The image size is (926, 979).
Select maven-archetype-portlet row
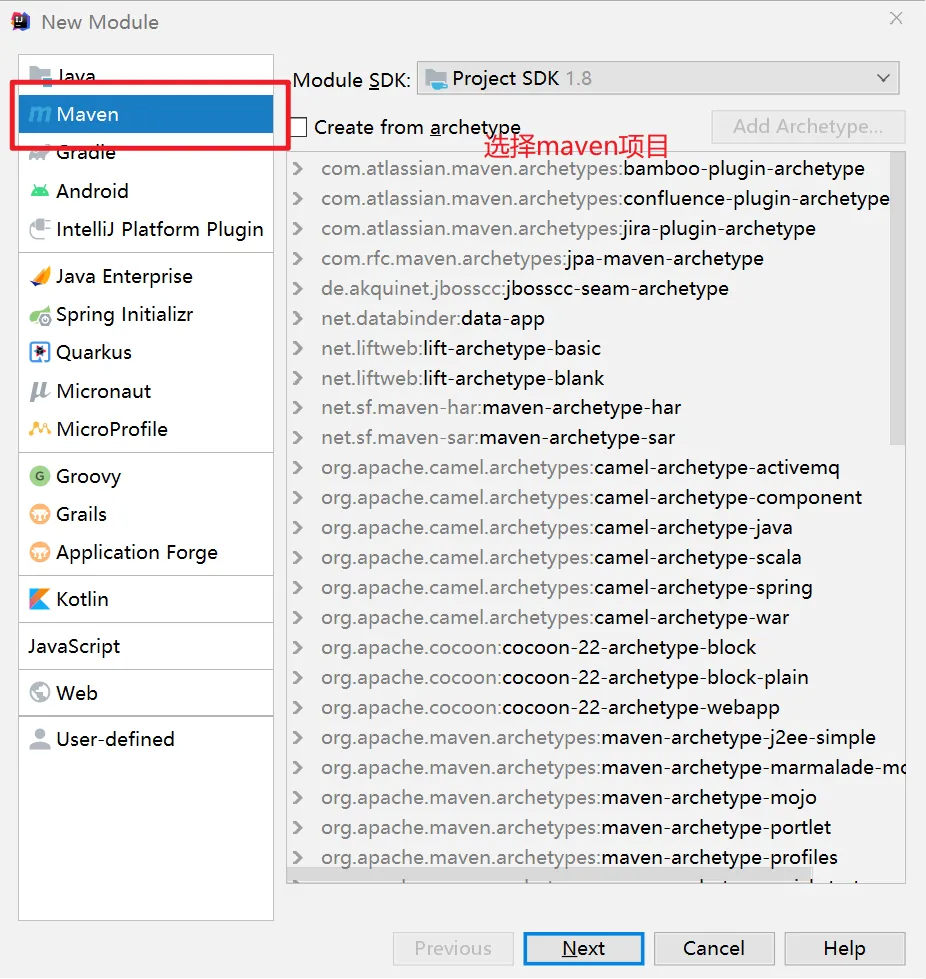[x=596, y=827]
